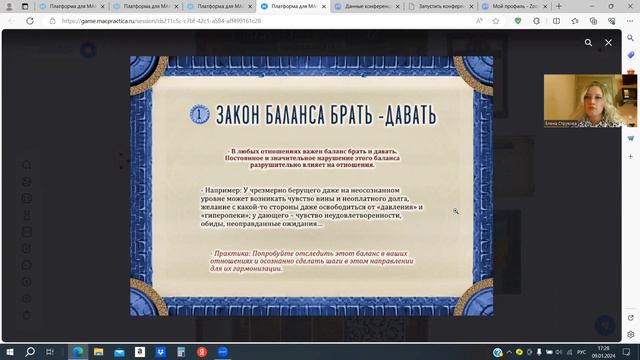Click the magnifier zoom icon on the card overlay
This screenshot has height=360, width=640.
click(x=588, y=42)
